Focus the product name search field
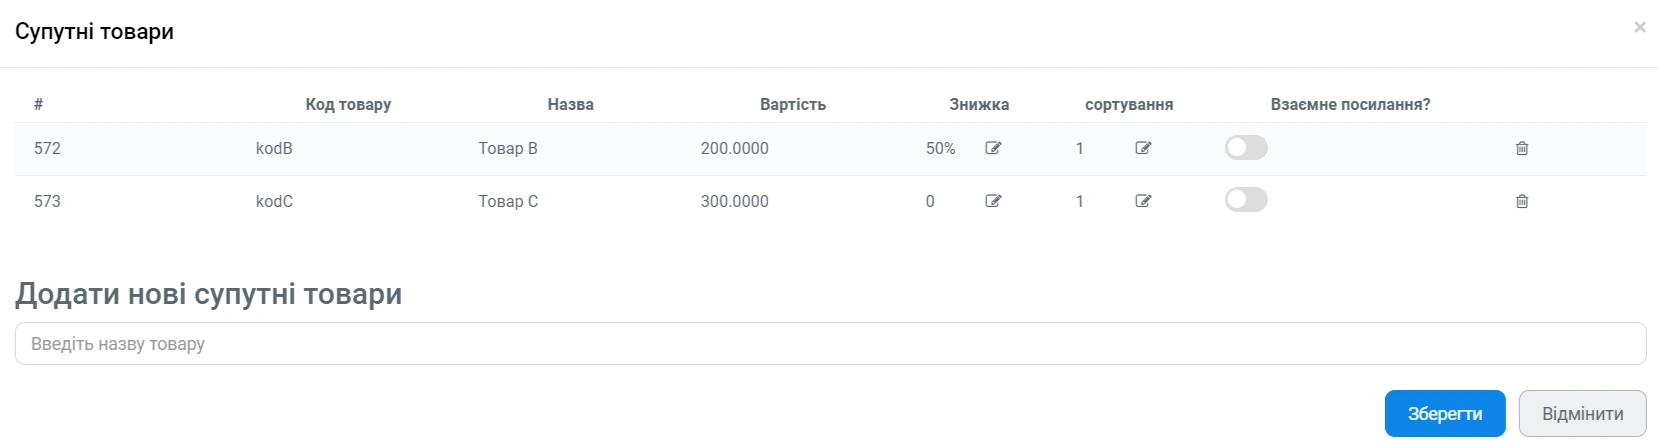Image resolution: width=1658 pixels, height=447 pixels. click(830, 343)
